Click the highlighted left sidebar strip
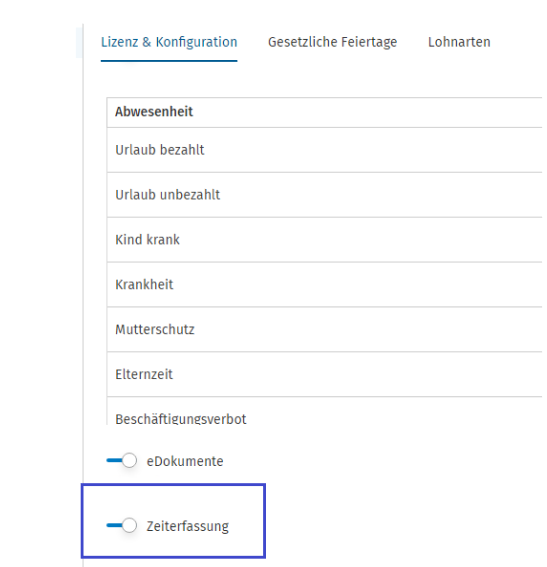Image resolution: width=547 pixels, height=567 pixels. (79, 42)
